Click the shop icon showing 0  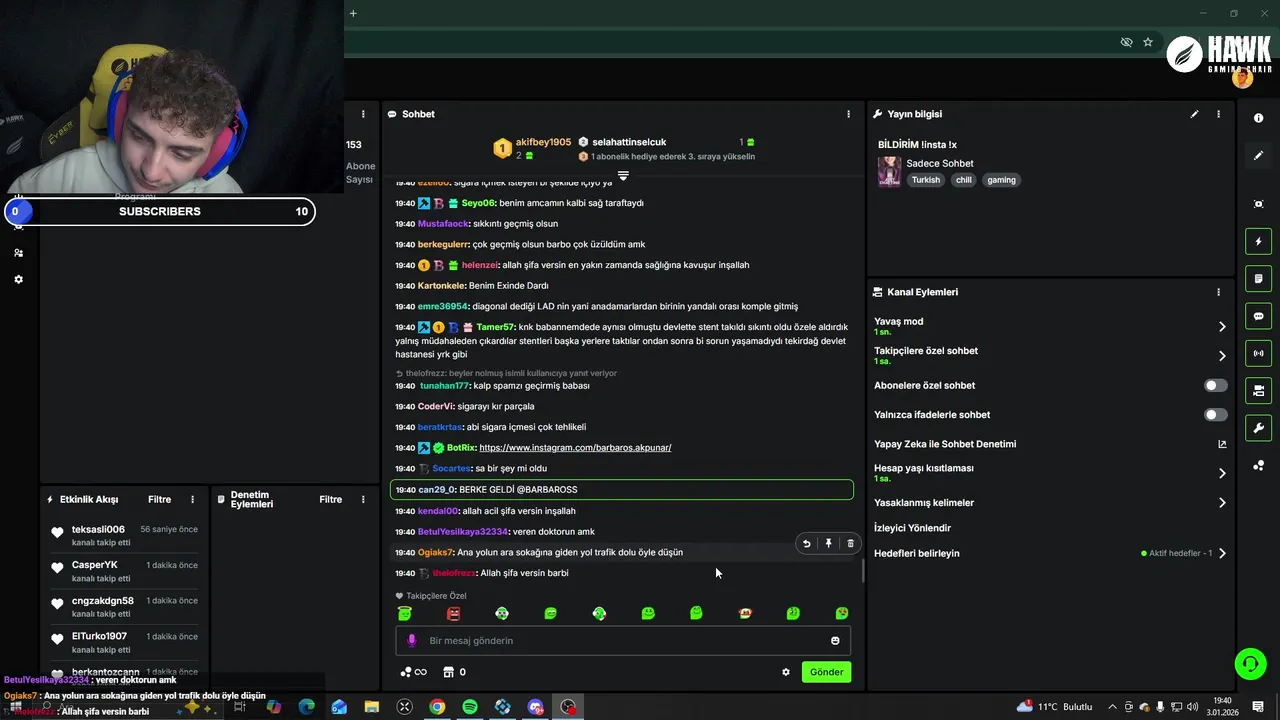tap(455, 672)
